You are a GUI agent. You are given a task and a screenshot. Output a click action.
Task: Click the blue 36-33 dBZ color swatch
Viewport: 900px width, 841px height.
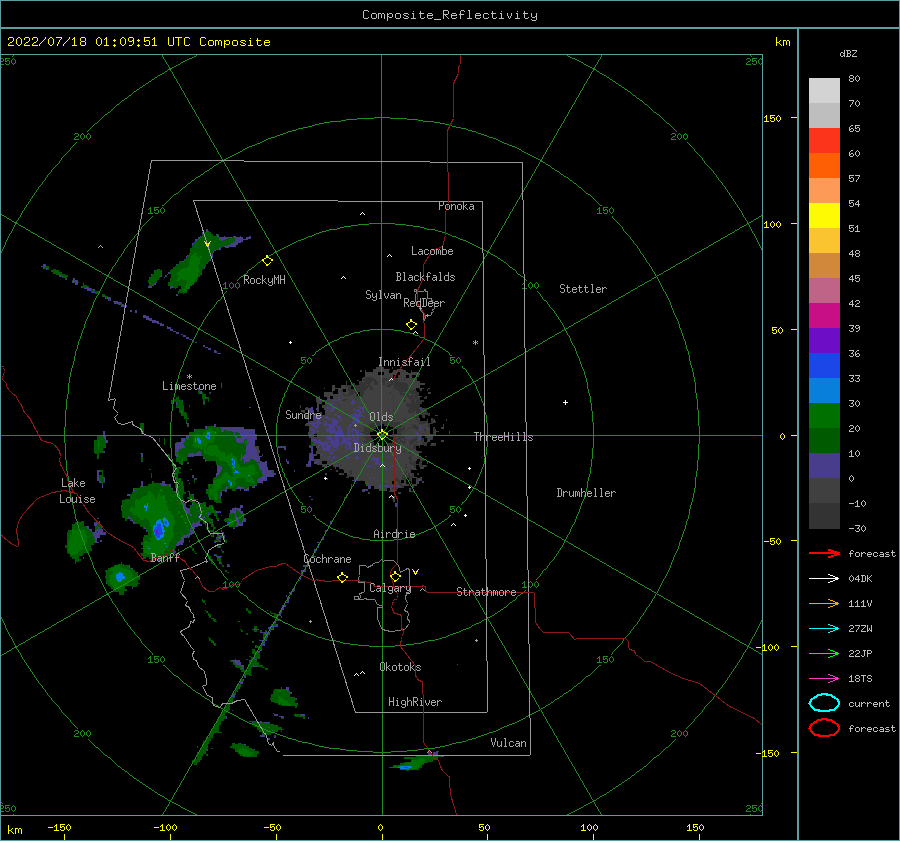824,366
